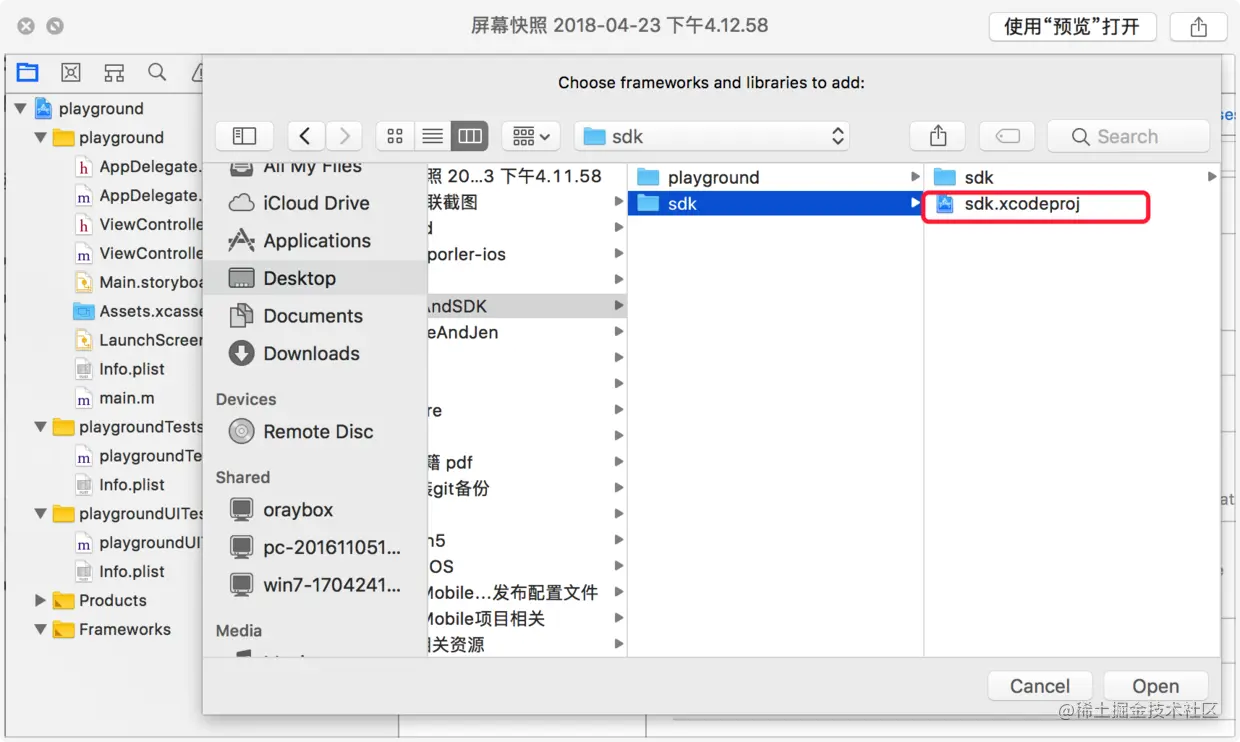Select the playground folder in middle column

(x=776, y=177)
